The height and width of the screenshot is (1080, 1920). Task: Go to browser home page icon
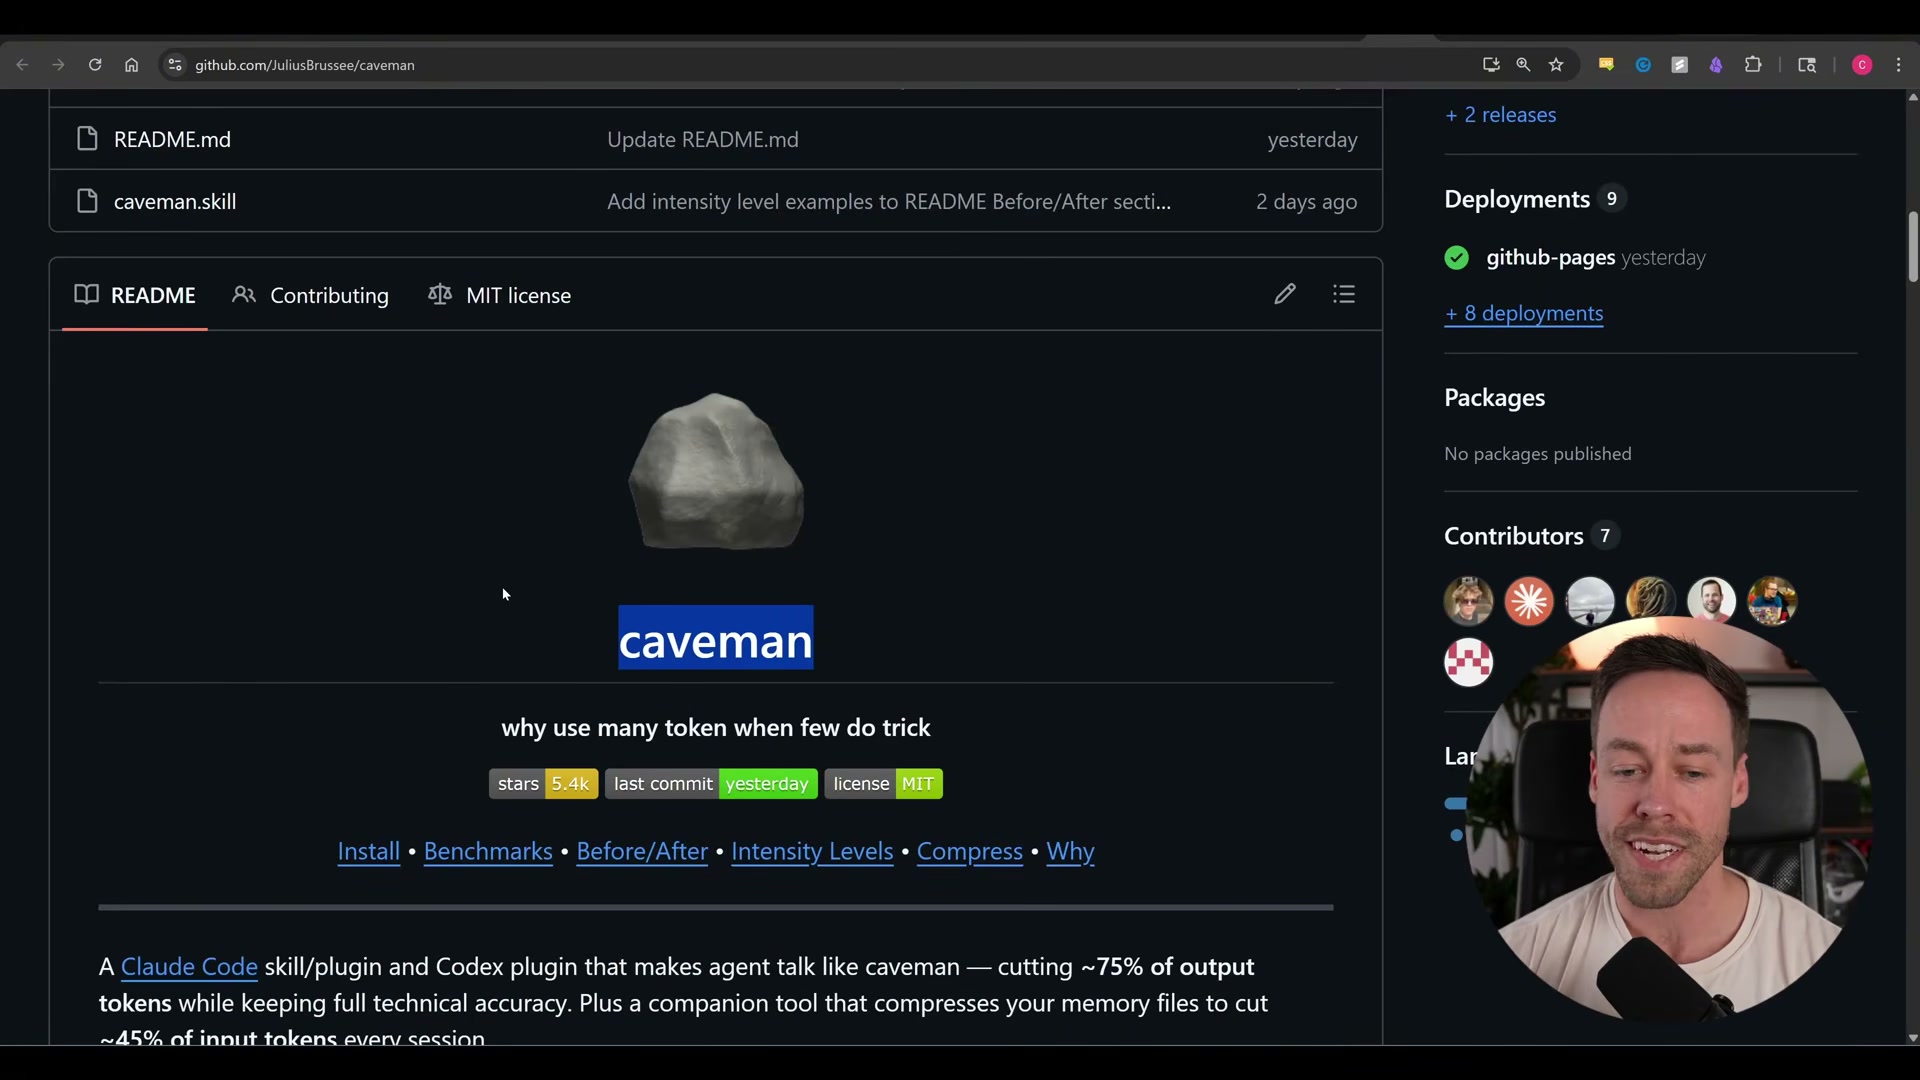(131, 65)
